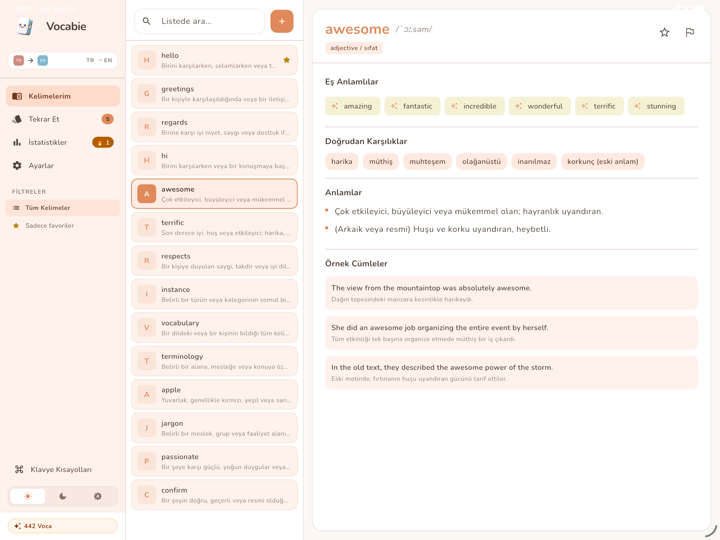Viewport: 720px width, 540px height.
Task: Select the confirm word card
Action: [214, 495]
